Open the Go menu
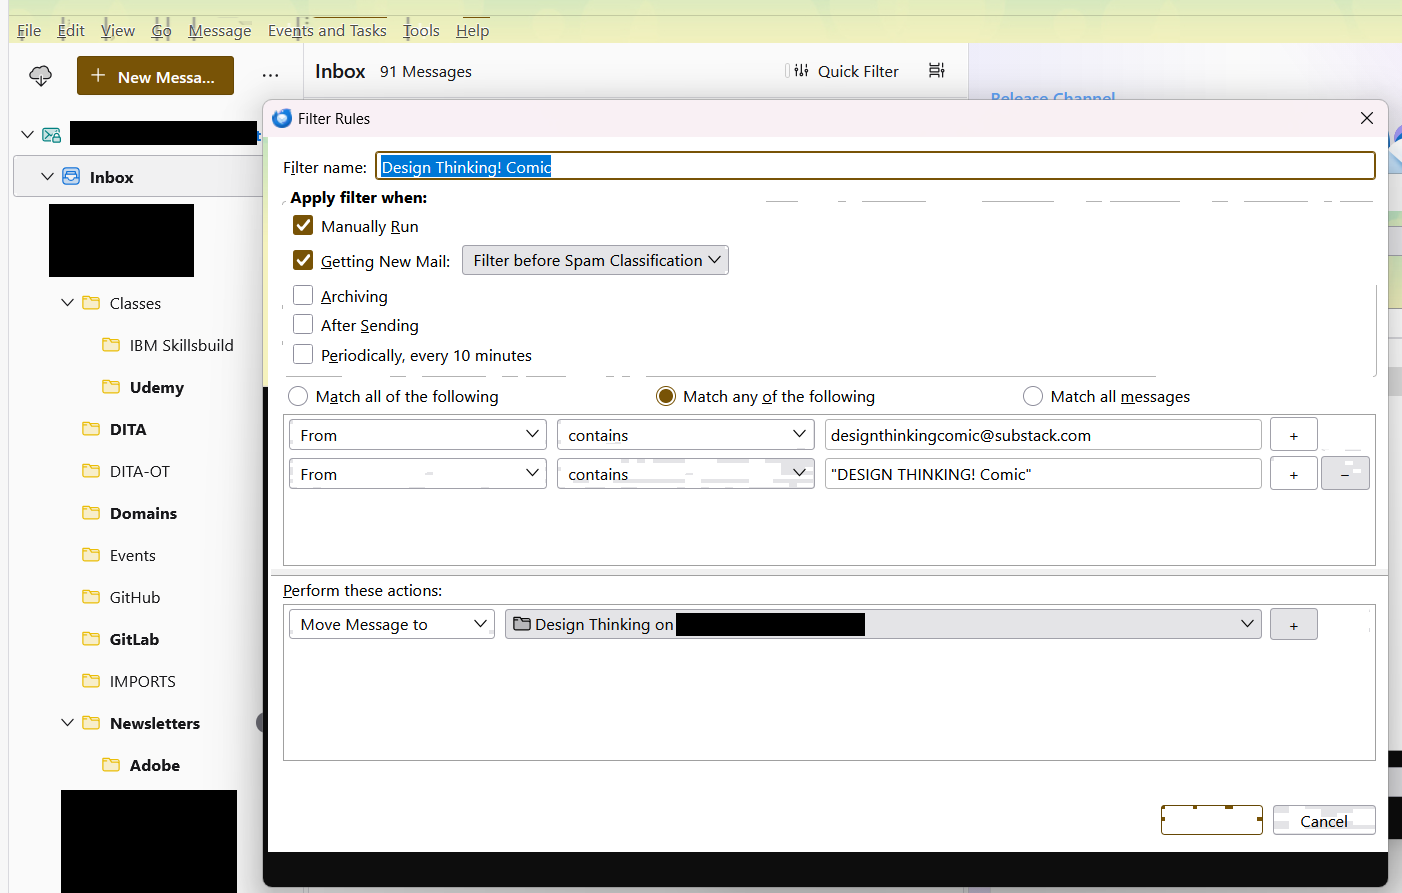Screen dimensions: 1402x893 (x=162, y=30)
